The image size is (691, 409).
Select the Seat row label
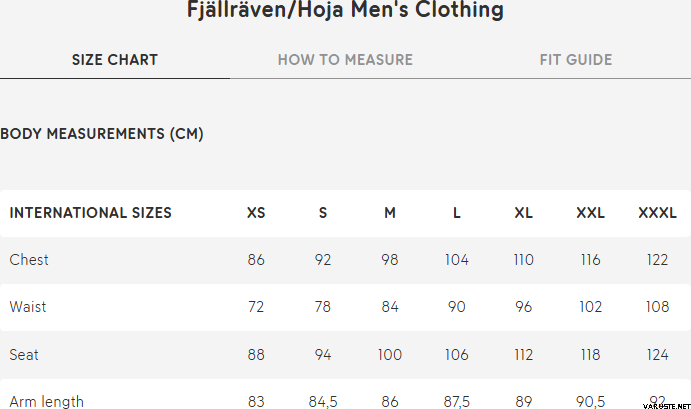coord(24,355)
